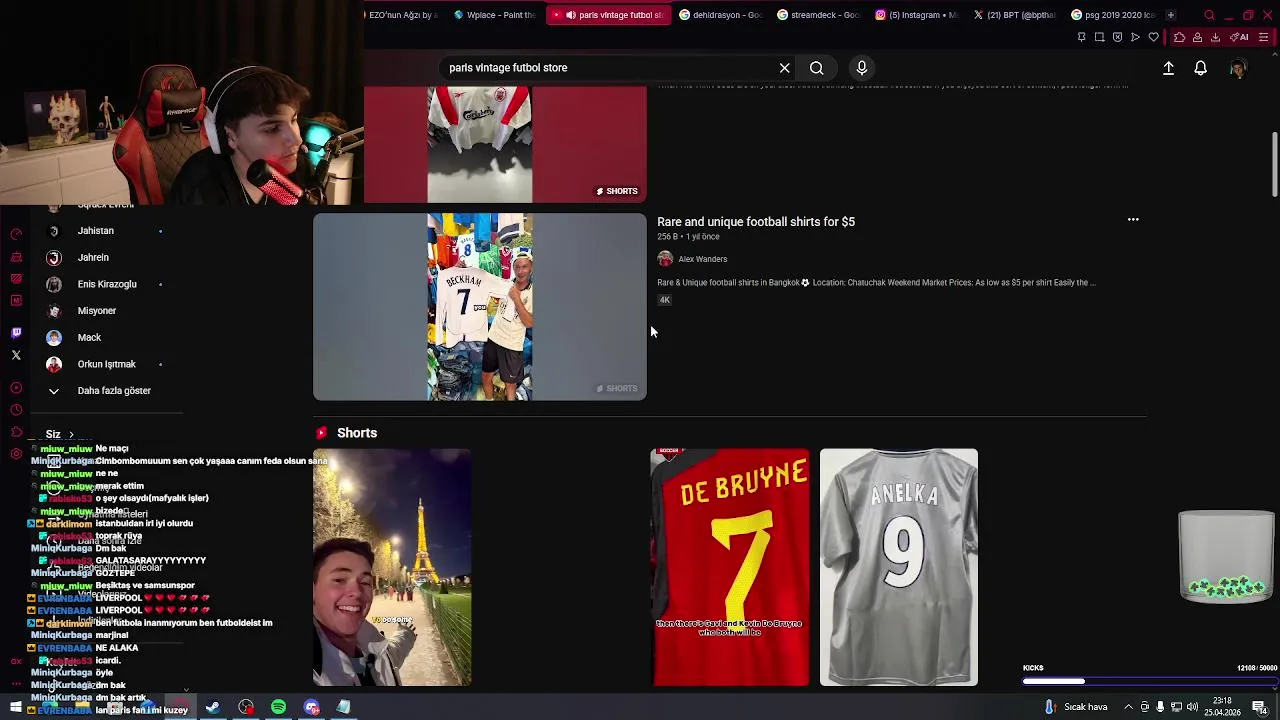This screenshot has width=1280, height=720.
Task: Open the Eiffel Tower short thumbnail
Action: [392, 567]
